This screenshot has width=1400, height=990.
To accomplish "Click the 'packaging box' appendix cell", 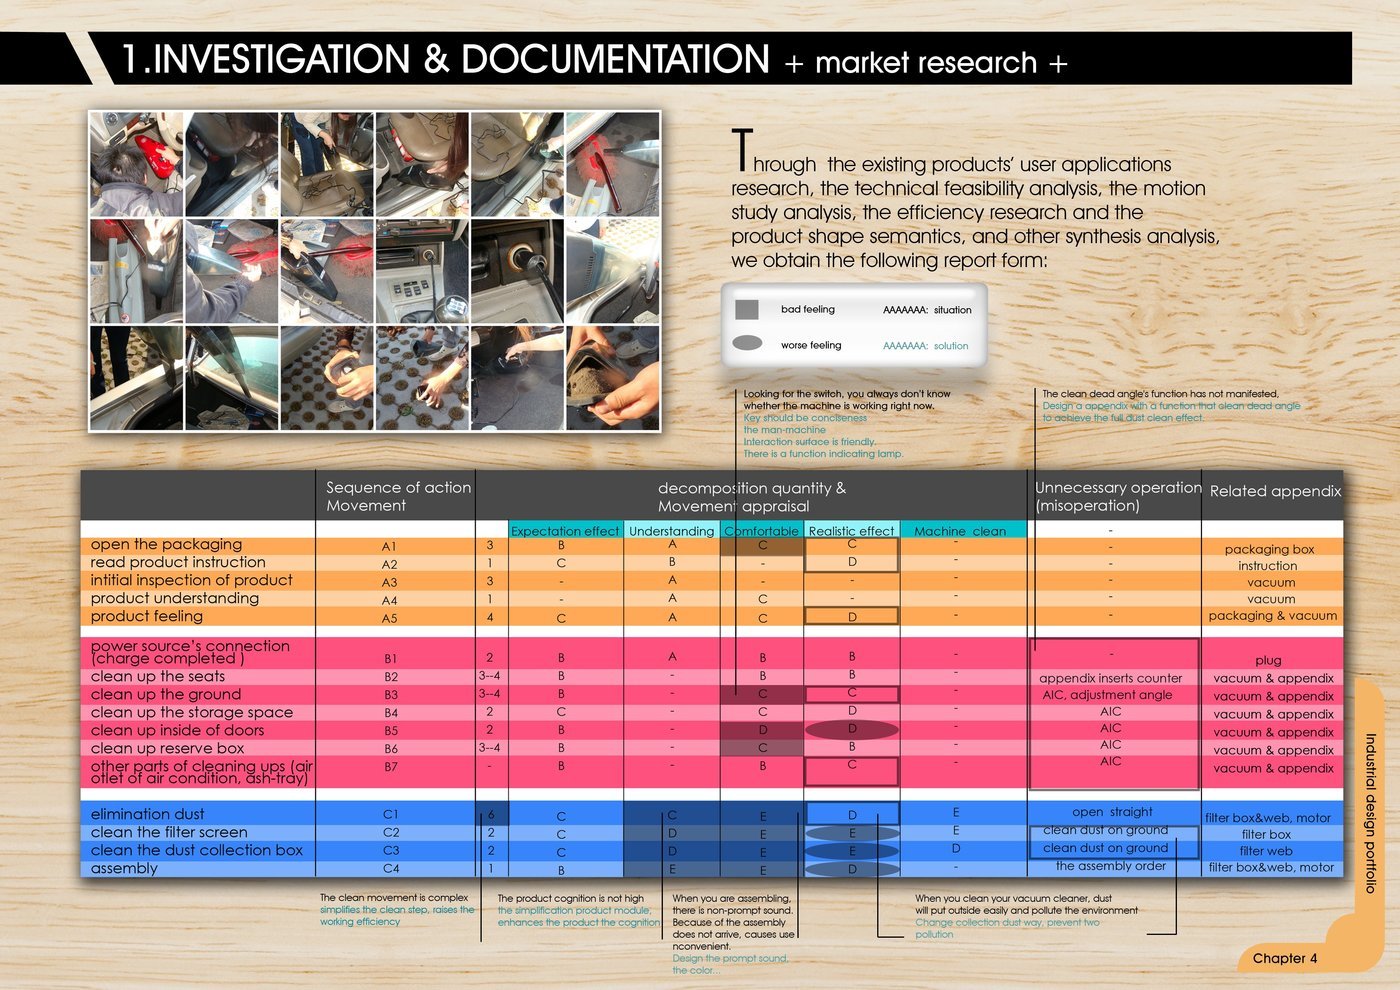I will pyautogui.click(x=1269, y=549).
